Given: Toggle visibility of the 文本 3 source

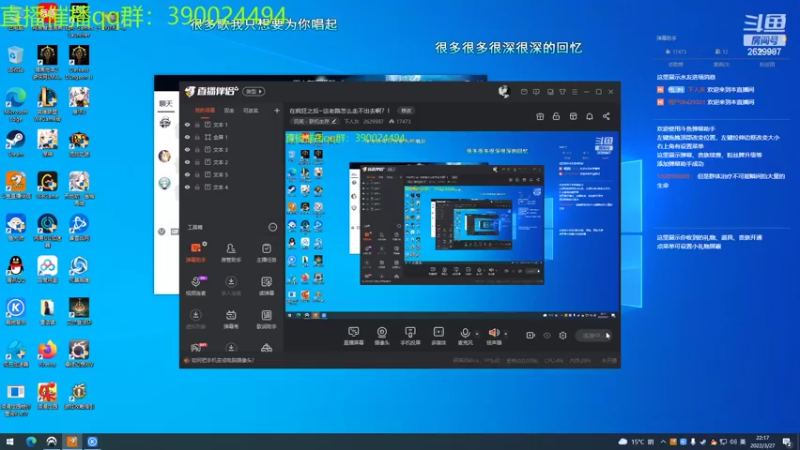Looking at the screenshot, I should 187,149.
